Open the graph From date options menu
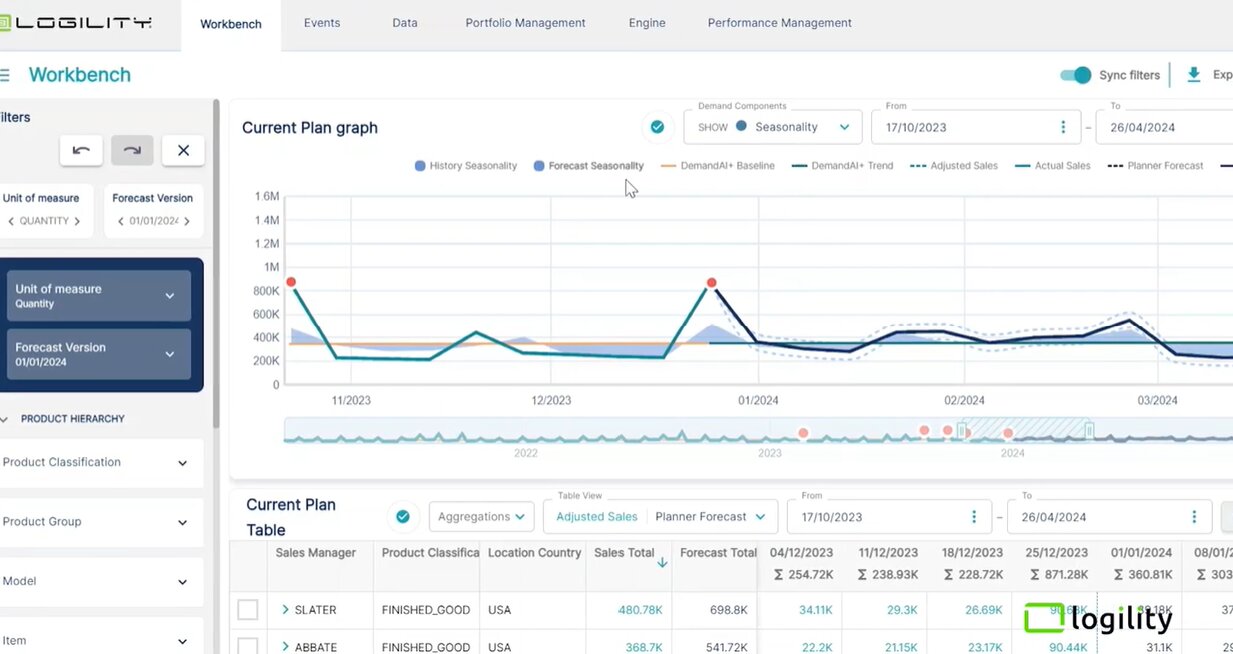Viewport: 1233px width, 654px height. 1062,127
